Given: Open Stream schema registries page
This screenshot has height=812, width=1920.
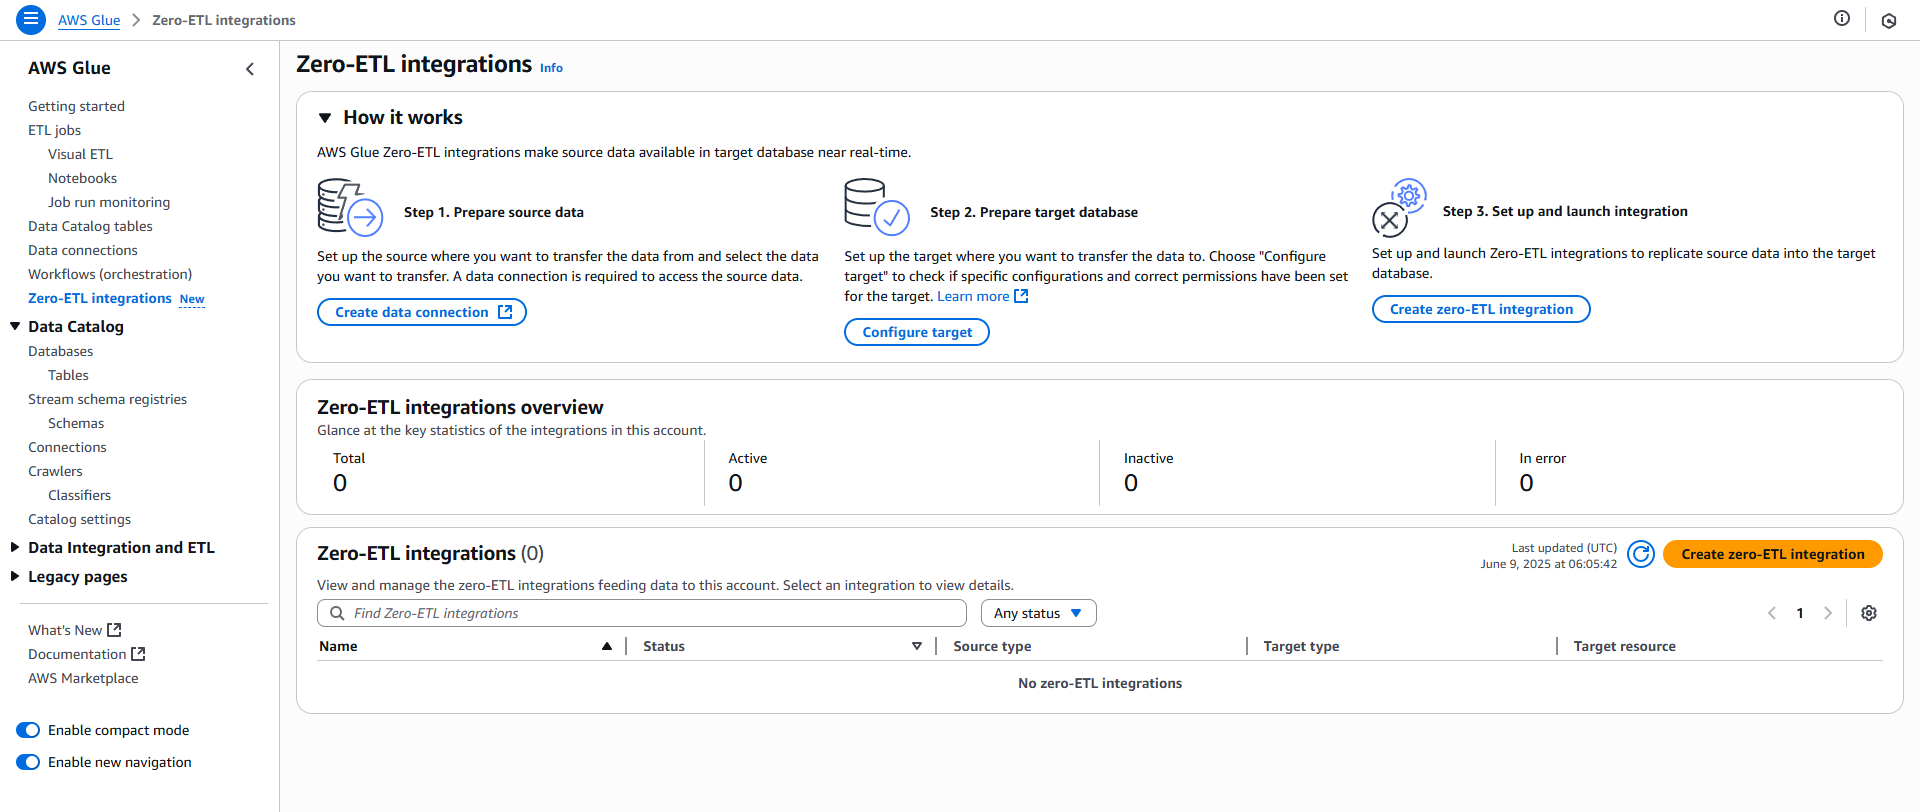Looking at the screenshot, I should [107, 399].
